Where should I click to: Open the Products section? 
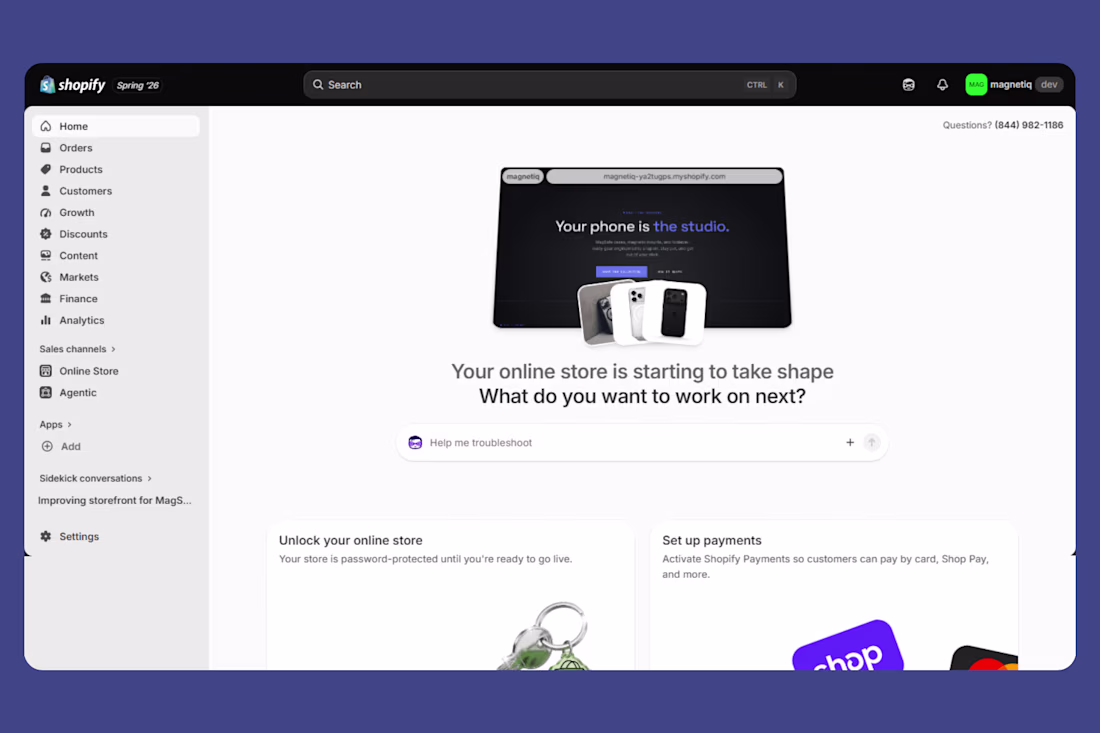81,169
